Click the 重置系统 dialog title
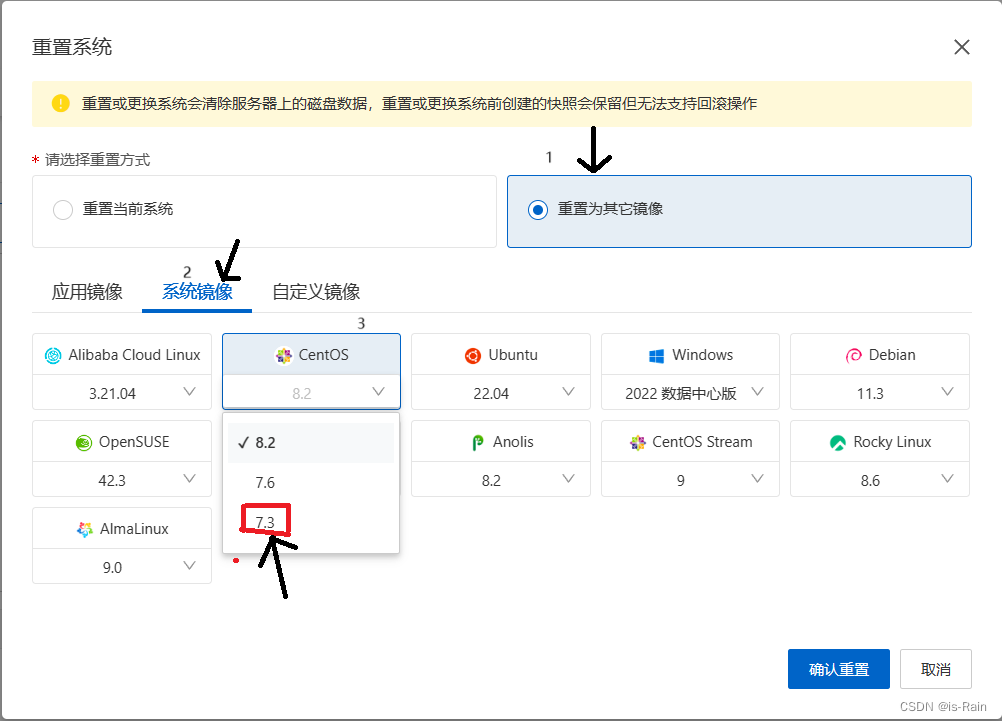The height and width of the screenshot is (721, 1002). (72, 47)
